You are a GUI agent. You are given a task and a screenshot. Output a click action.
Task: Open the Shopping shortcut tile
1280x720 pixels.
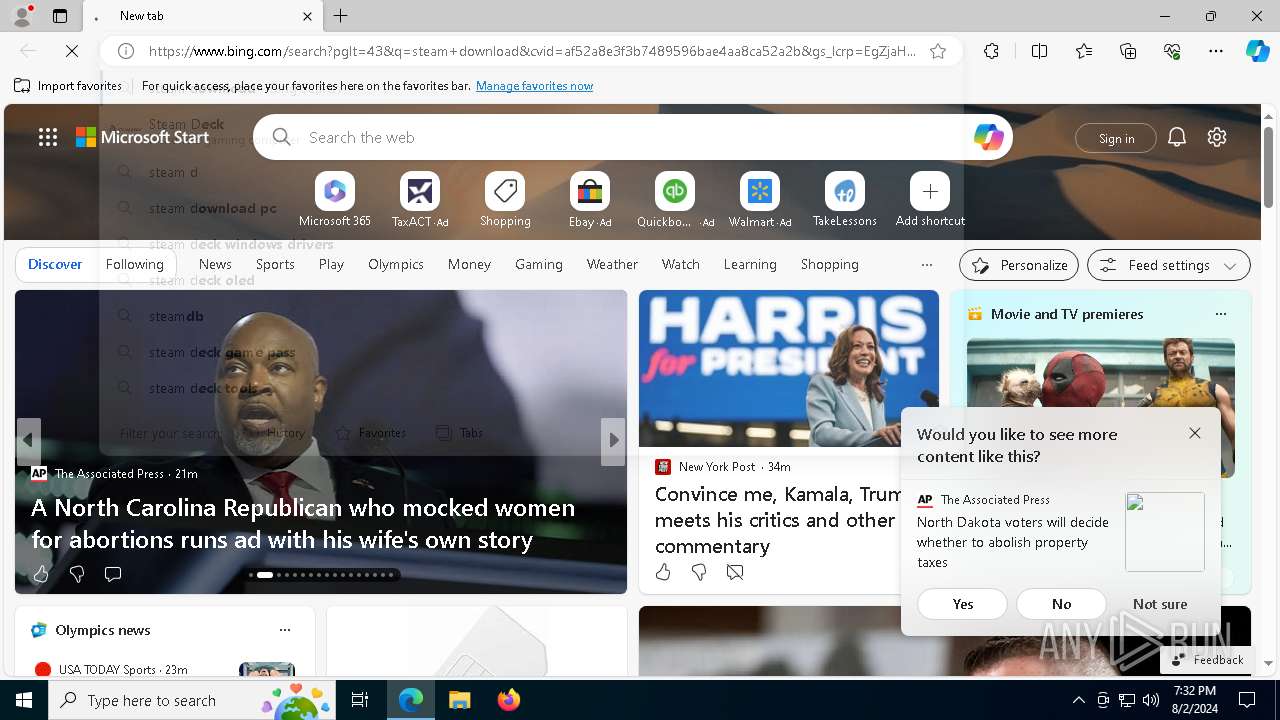click(505, 200)
